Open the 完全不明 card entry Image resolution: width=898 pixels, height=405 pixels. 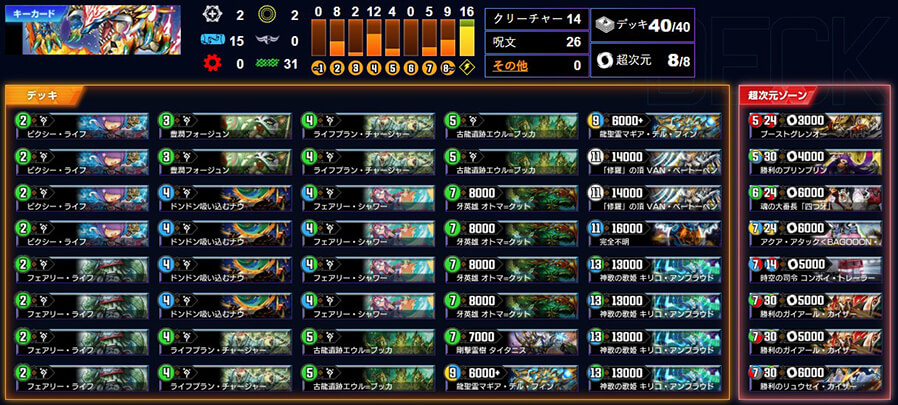(x=654, y=234)
